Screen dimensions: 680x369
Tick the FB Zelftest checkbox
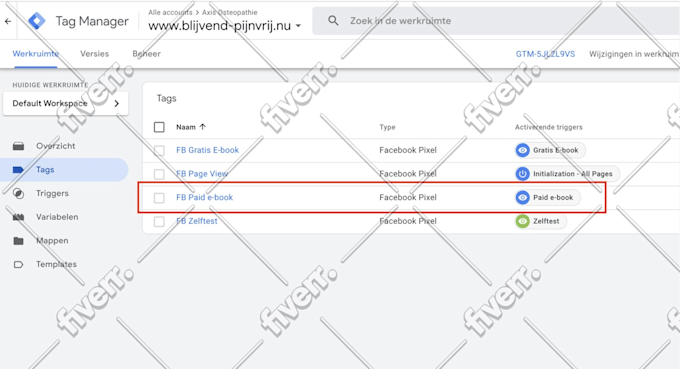159,222
